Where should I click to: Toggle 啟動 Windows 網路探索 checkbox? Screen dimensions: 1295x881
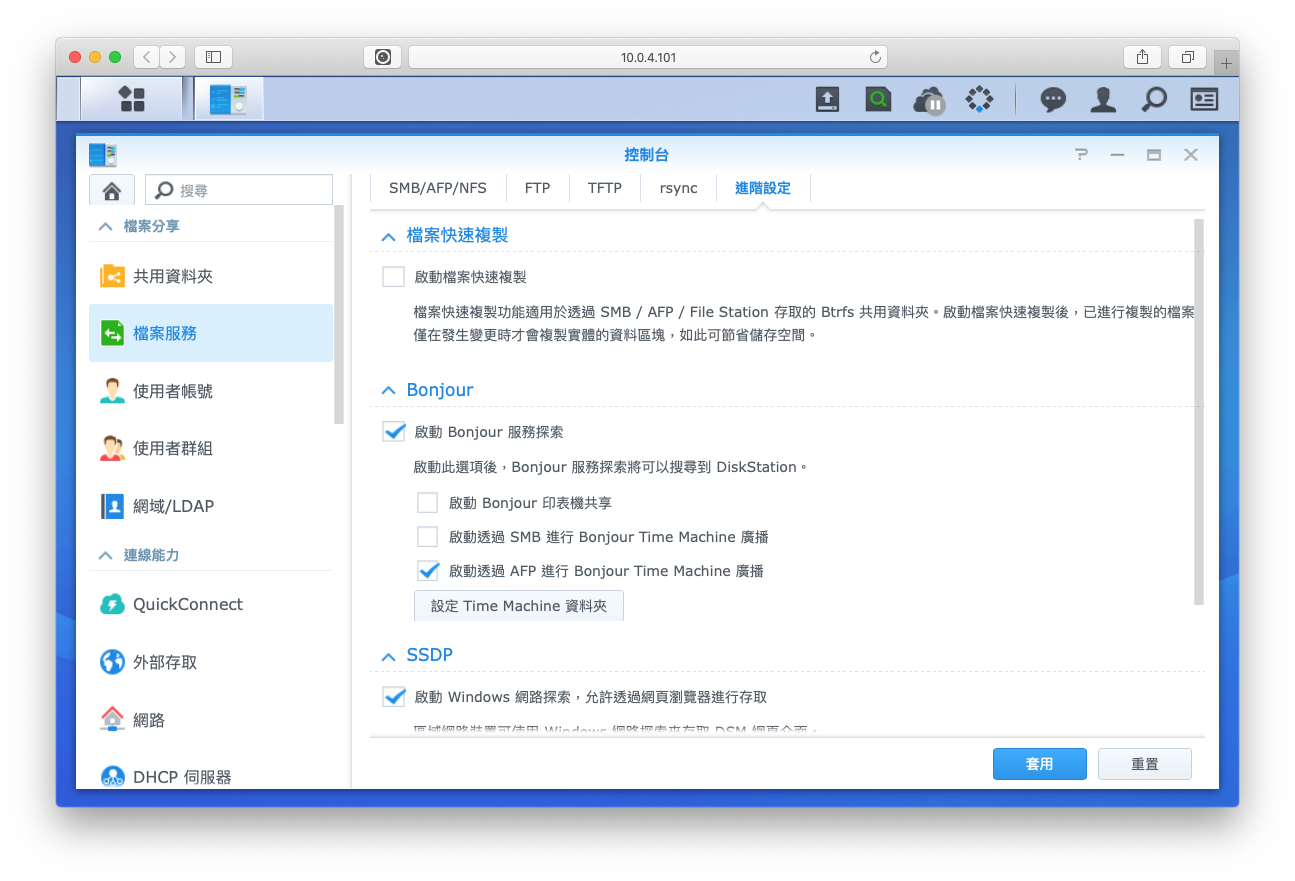[394, 697]
